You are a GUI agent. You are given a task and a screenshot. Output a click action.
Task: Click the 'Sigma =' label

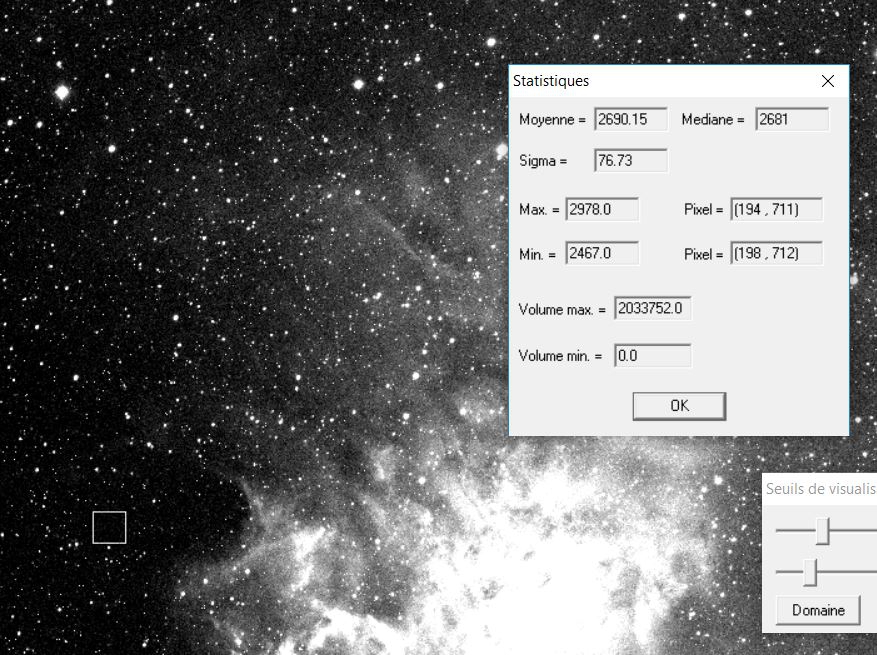tap(543, 161)
